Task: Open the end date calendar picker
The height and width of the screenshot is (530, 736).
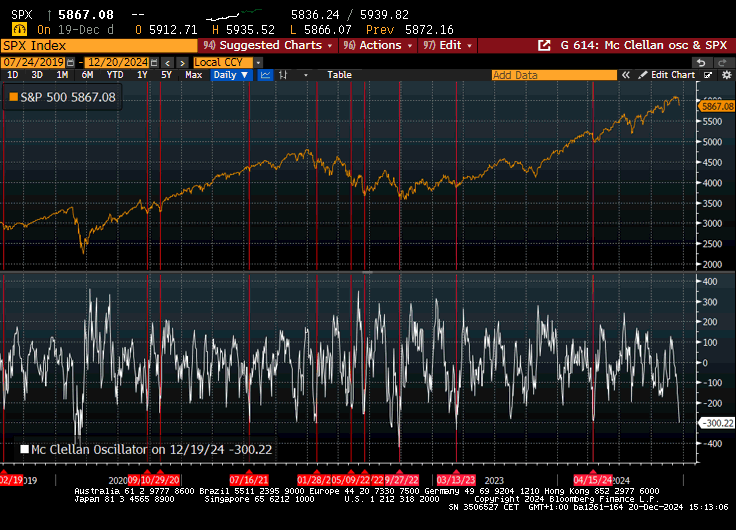Action: 154,62
